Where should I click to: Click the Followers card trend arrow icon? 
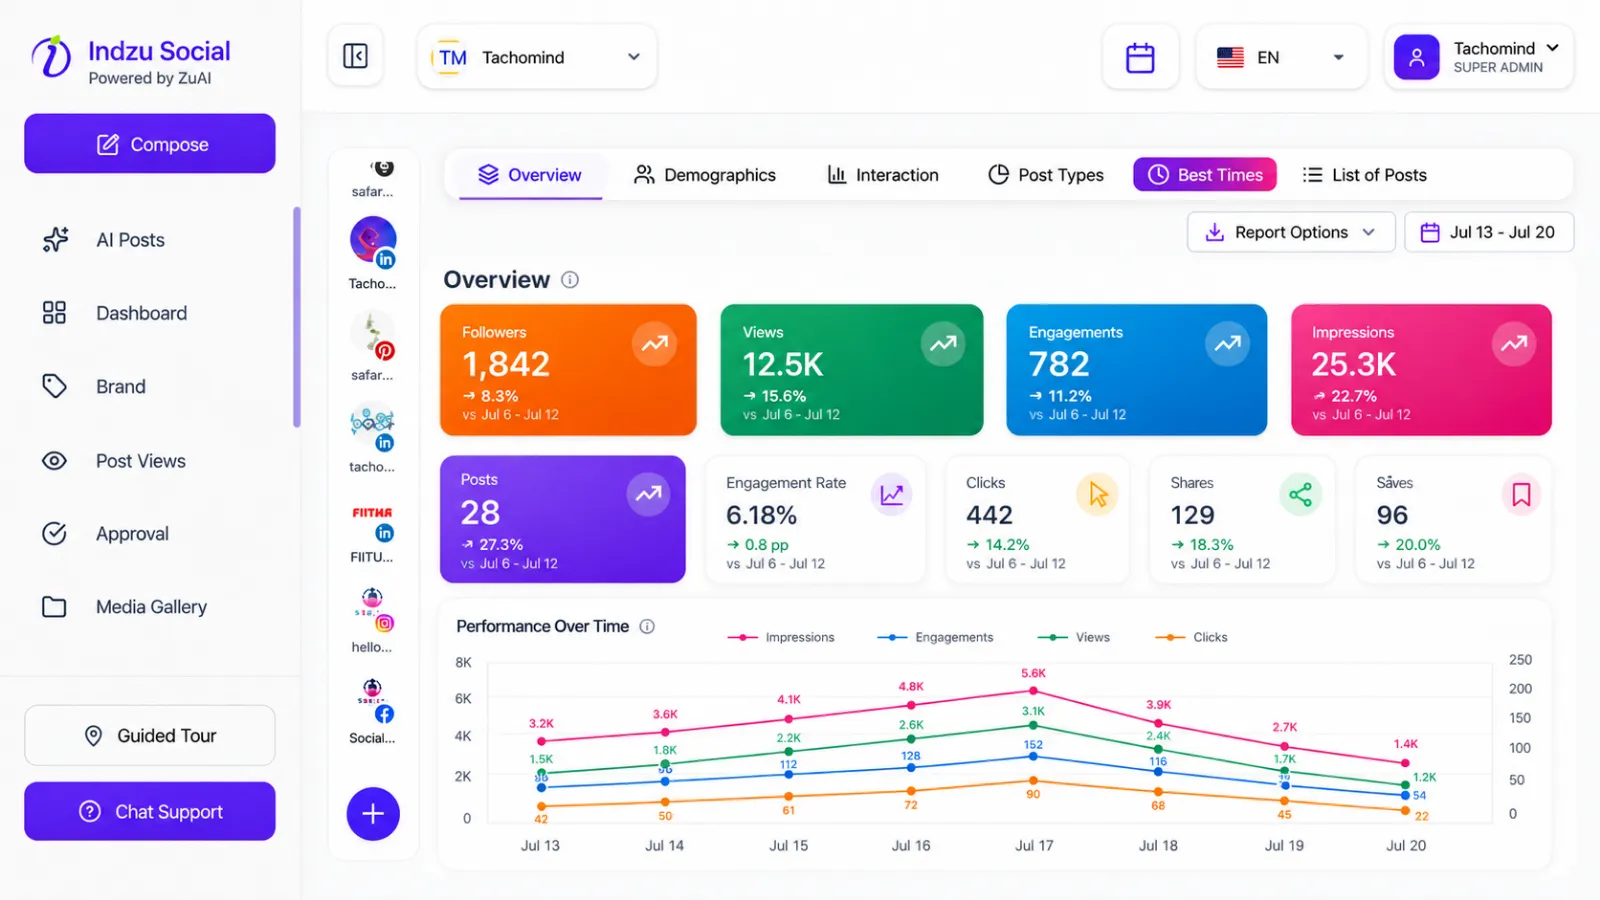655,344
